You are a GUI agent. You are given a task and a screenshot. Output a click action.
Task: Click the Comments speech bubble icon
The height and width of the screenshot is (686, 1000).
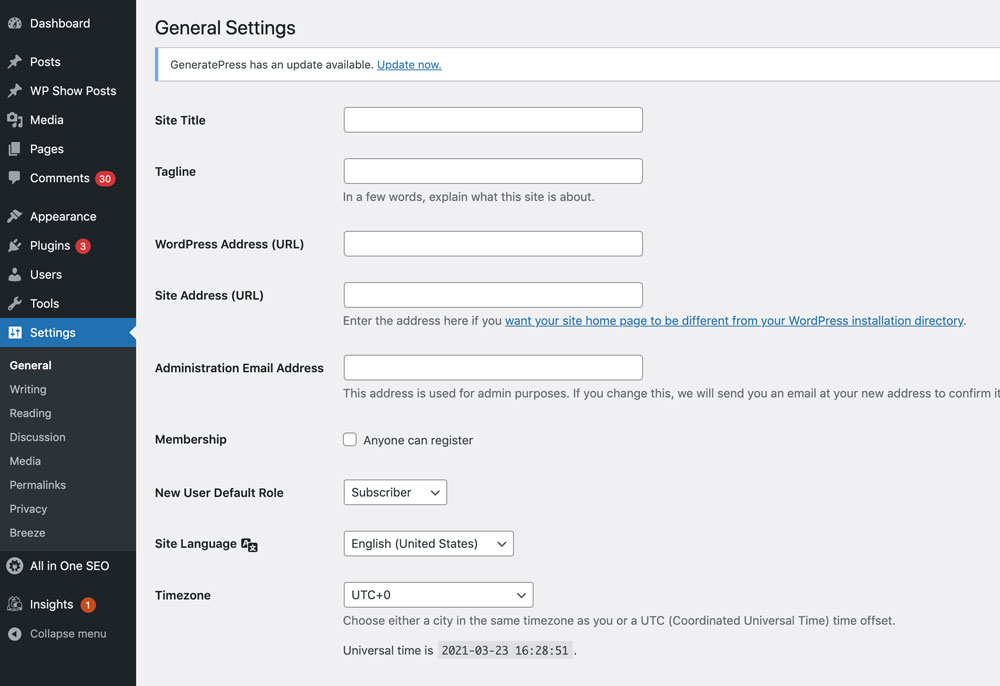coord(15,178)
